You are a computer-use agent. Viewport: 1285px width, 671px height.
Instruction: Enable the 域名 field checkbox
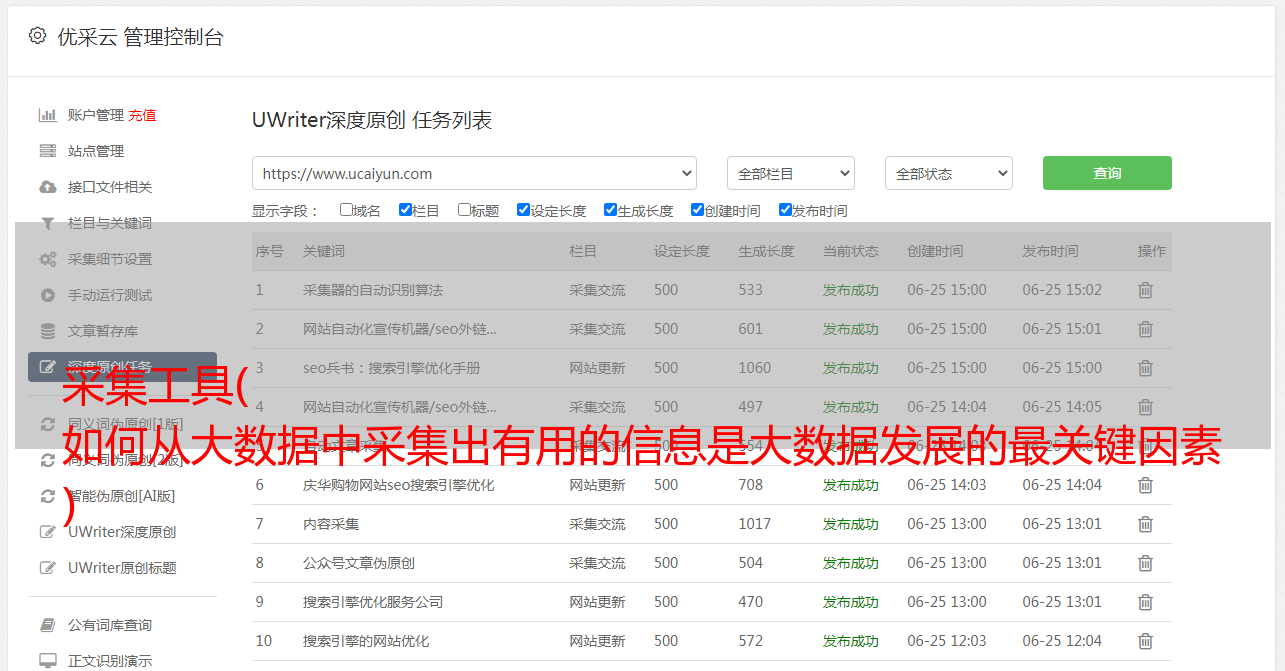(346, 210)
